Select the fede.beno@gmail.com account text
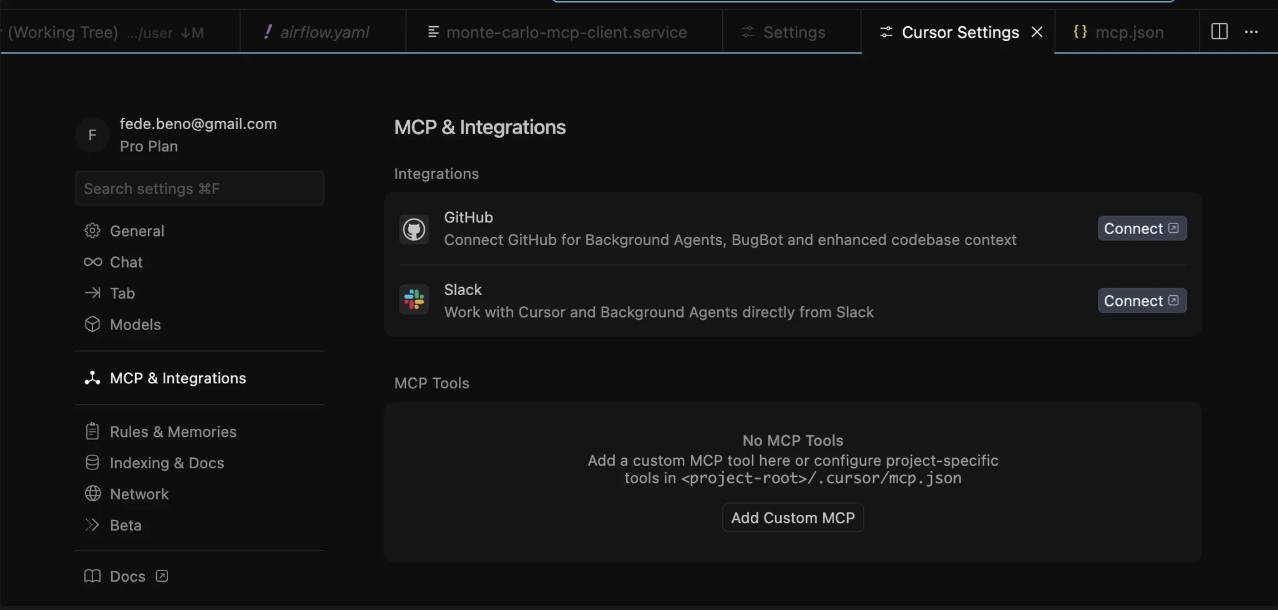Image resolution: width=1278 pixels, height=610 pixels. tap(198, 124)
